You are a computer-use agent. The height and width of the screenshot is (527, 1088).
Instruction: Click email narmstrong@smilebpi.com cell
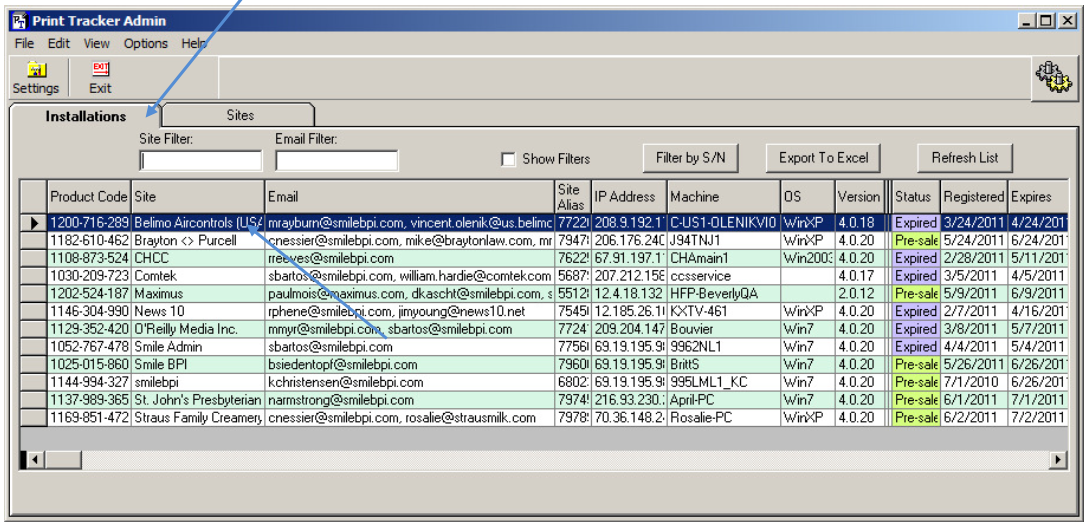pos(410,400)
